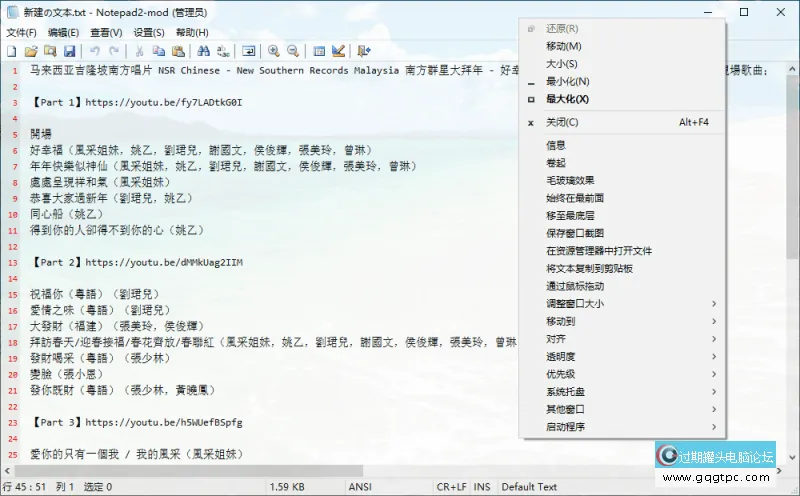
Task: Click line number 11 in the margin
Action: pos(13,231)
